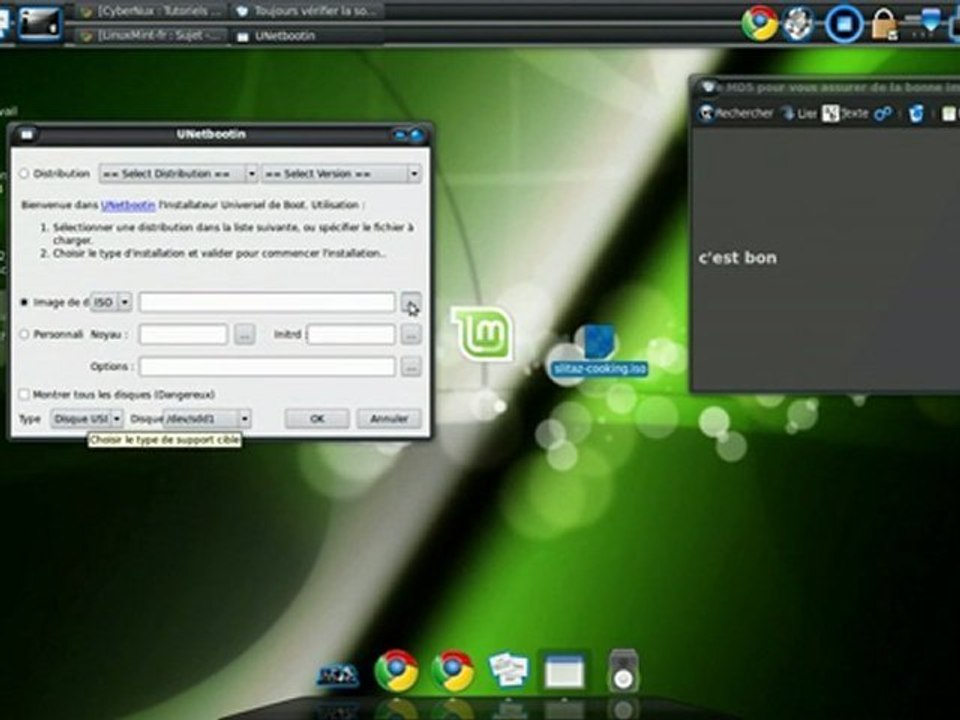This screenshot has width=960, height=720.
Task: Click Annuler in UNetbootin
Action: click(x=389, y=419)
